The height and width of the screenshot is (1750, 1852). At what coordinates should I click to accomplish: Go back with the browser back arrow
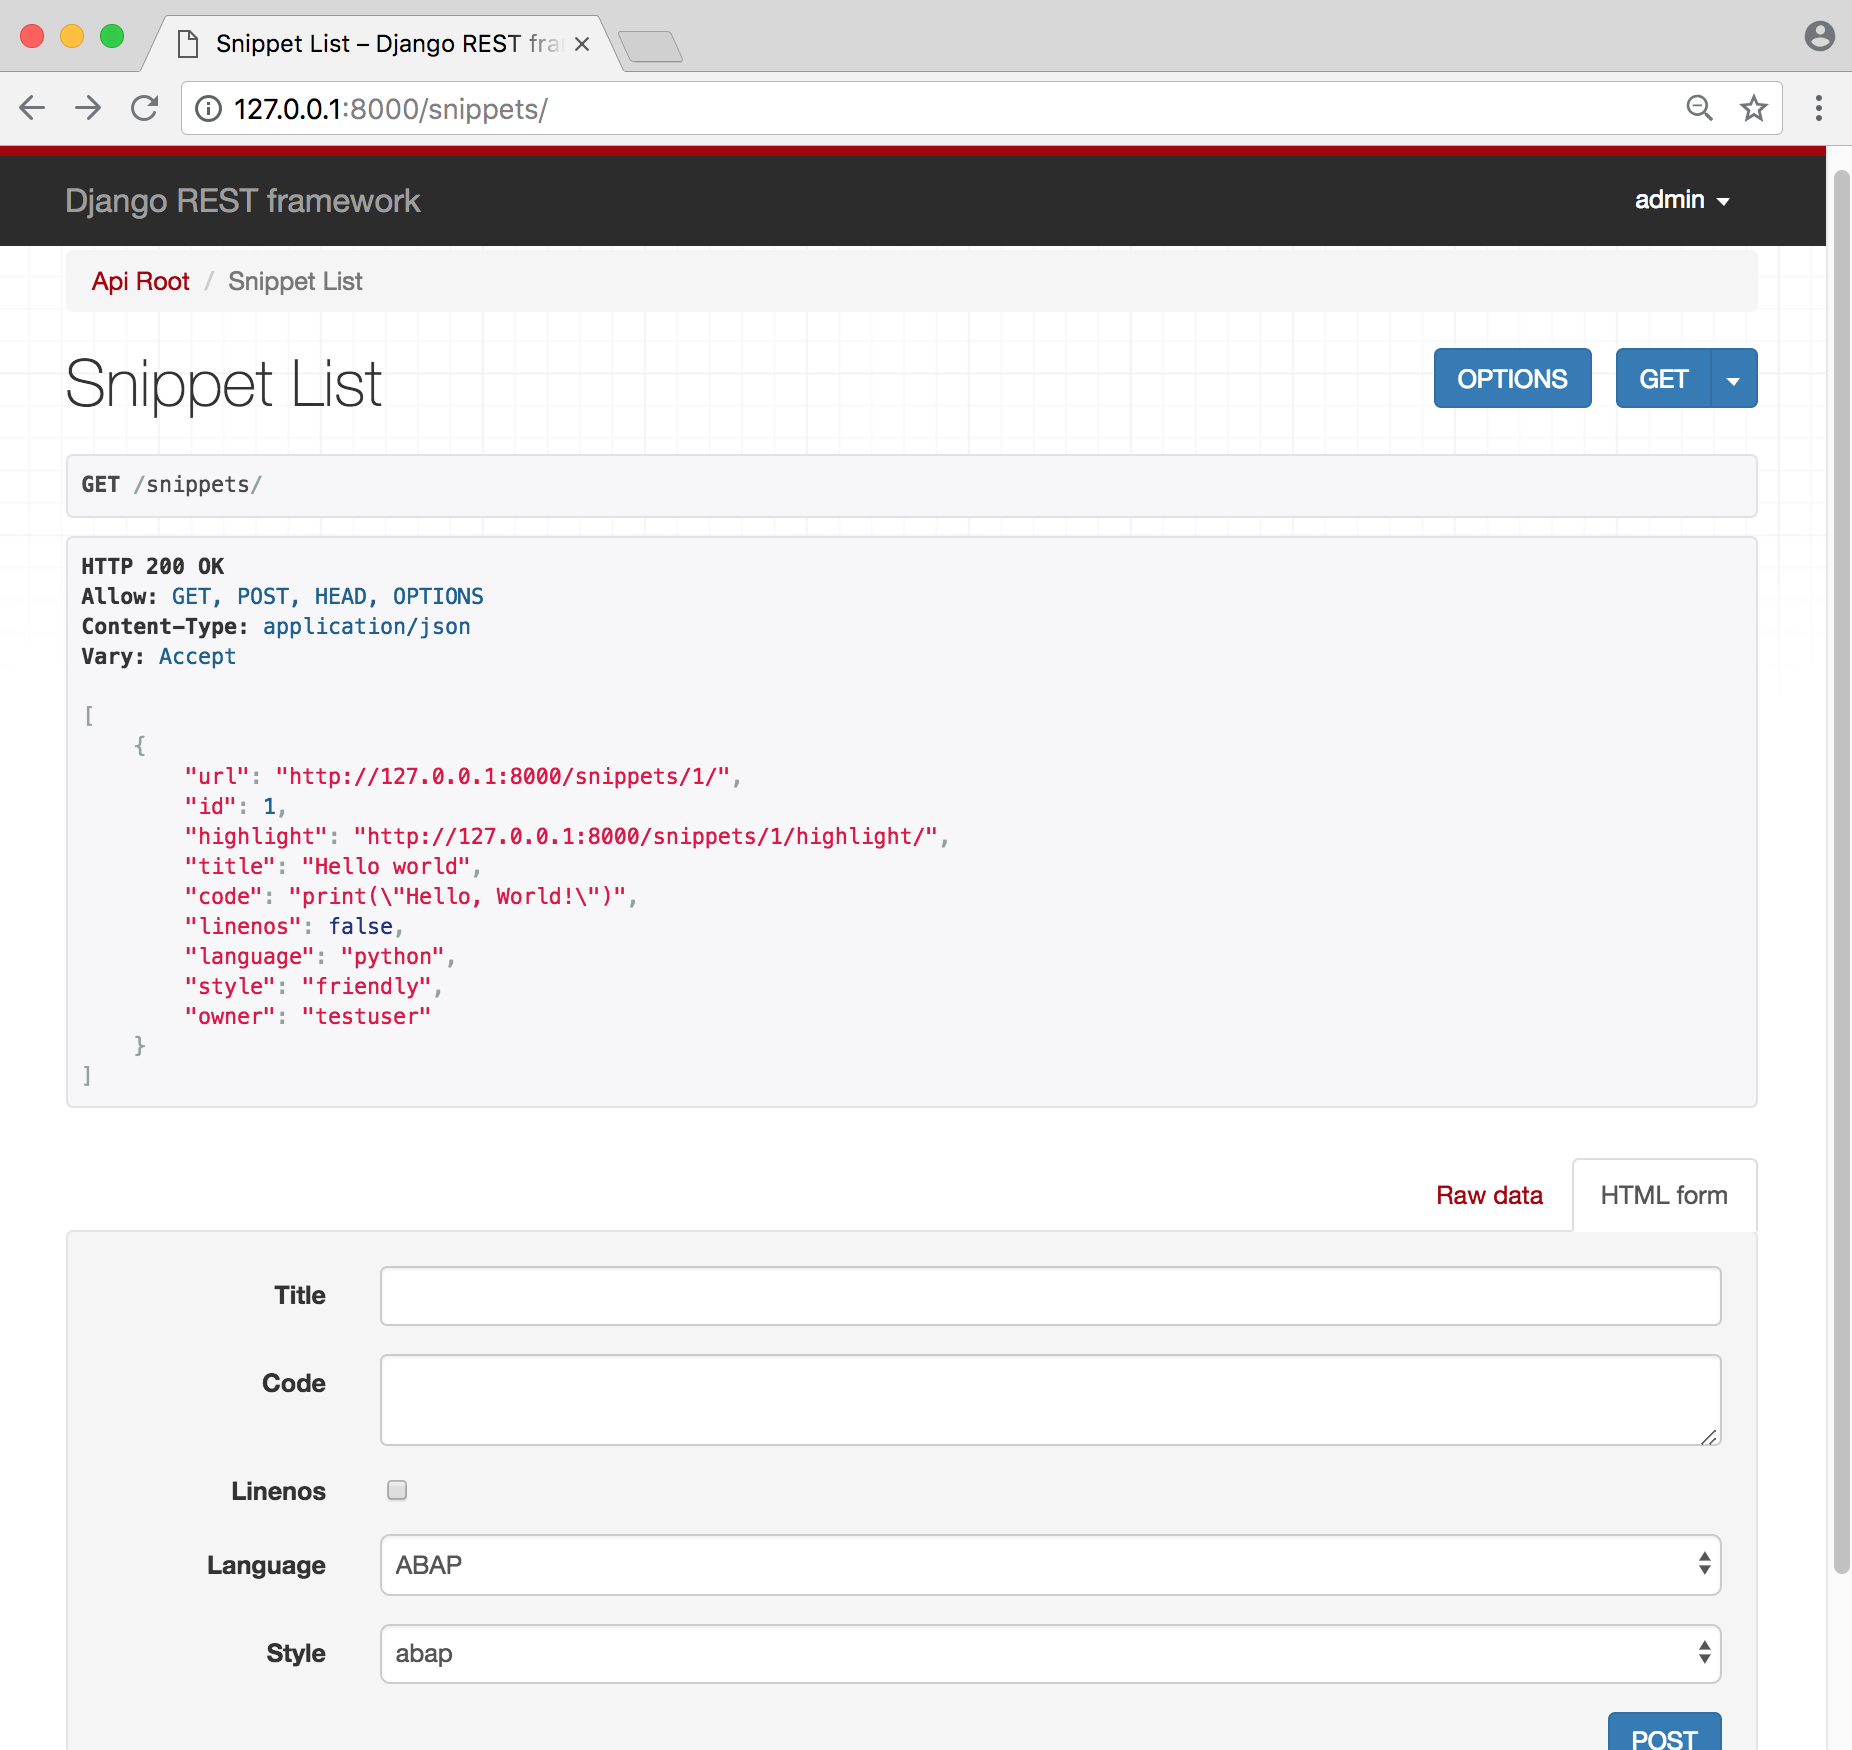pyautogui.click(x=32, y=108)
